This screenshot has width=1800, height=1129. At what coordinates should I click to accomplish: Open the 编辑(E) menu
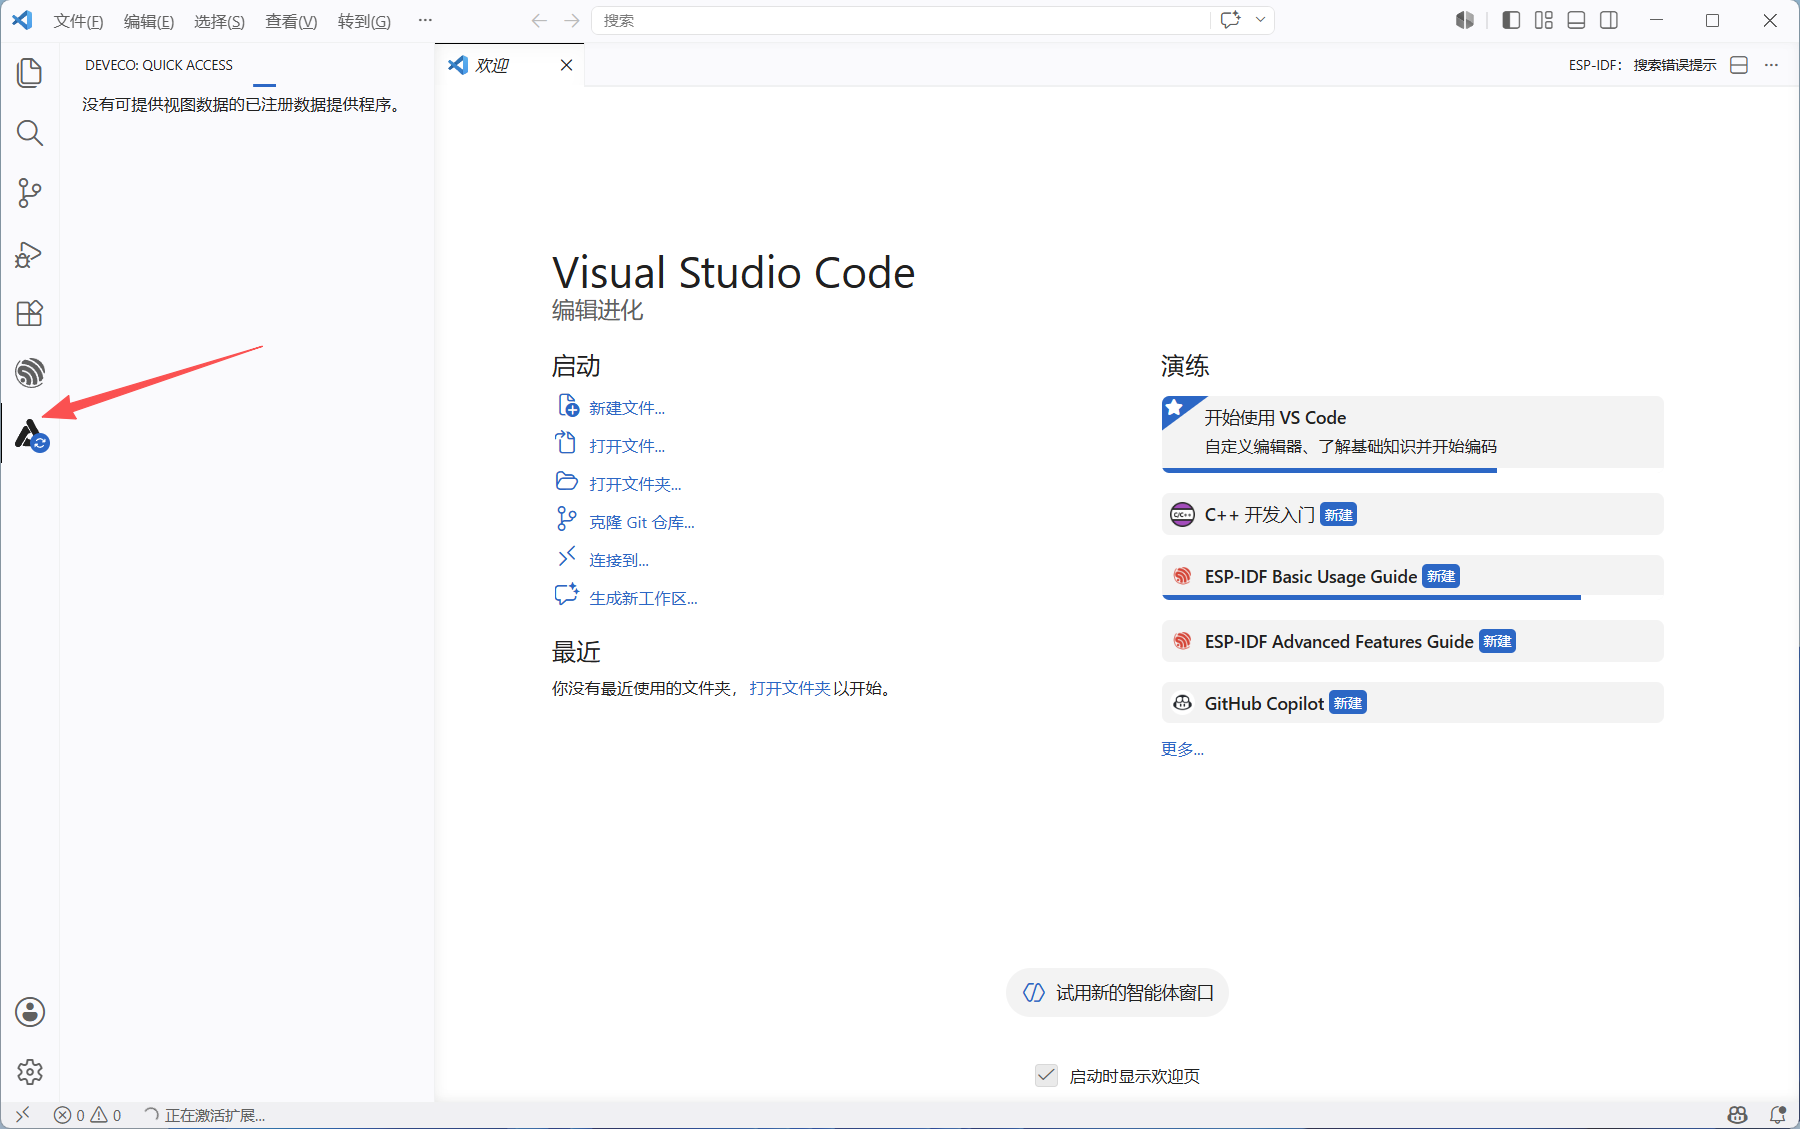point(149,21)
